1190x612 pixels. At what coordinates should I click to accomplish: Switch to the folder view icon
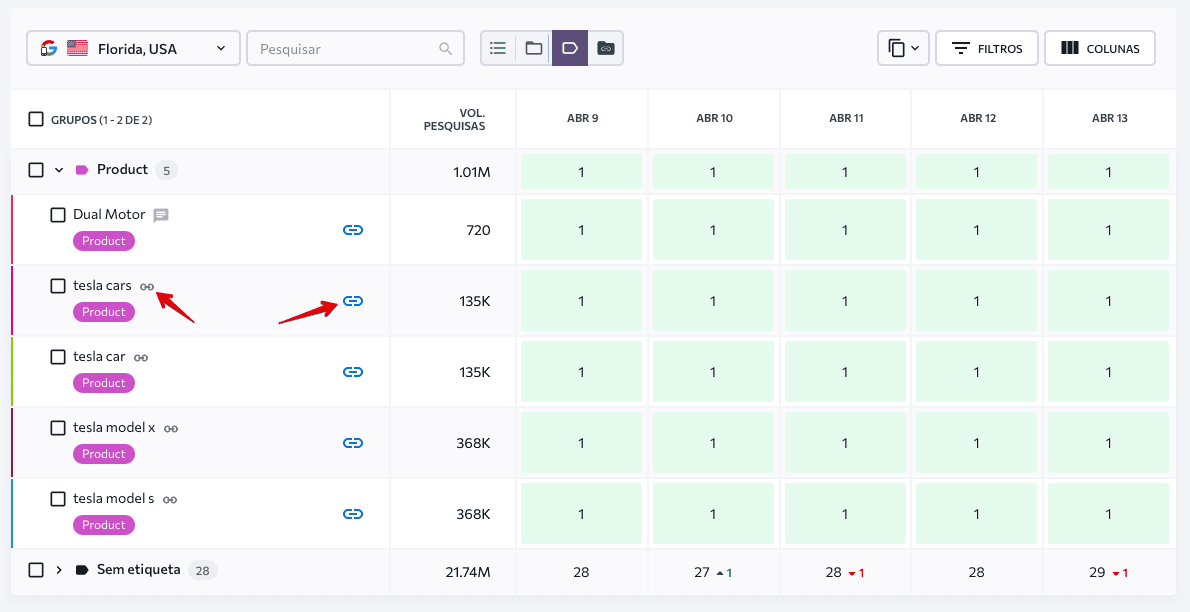coord(534,49)
